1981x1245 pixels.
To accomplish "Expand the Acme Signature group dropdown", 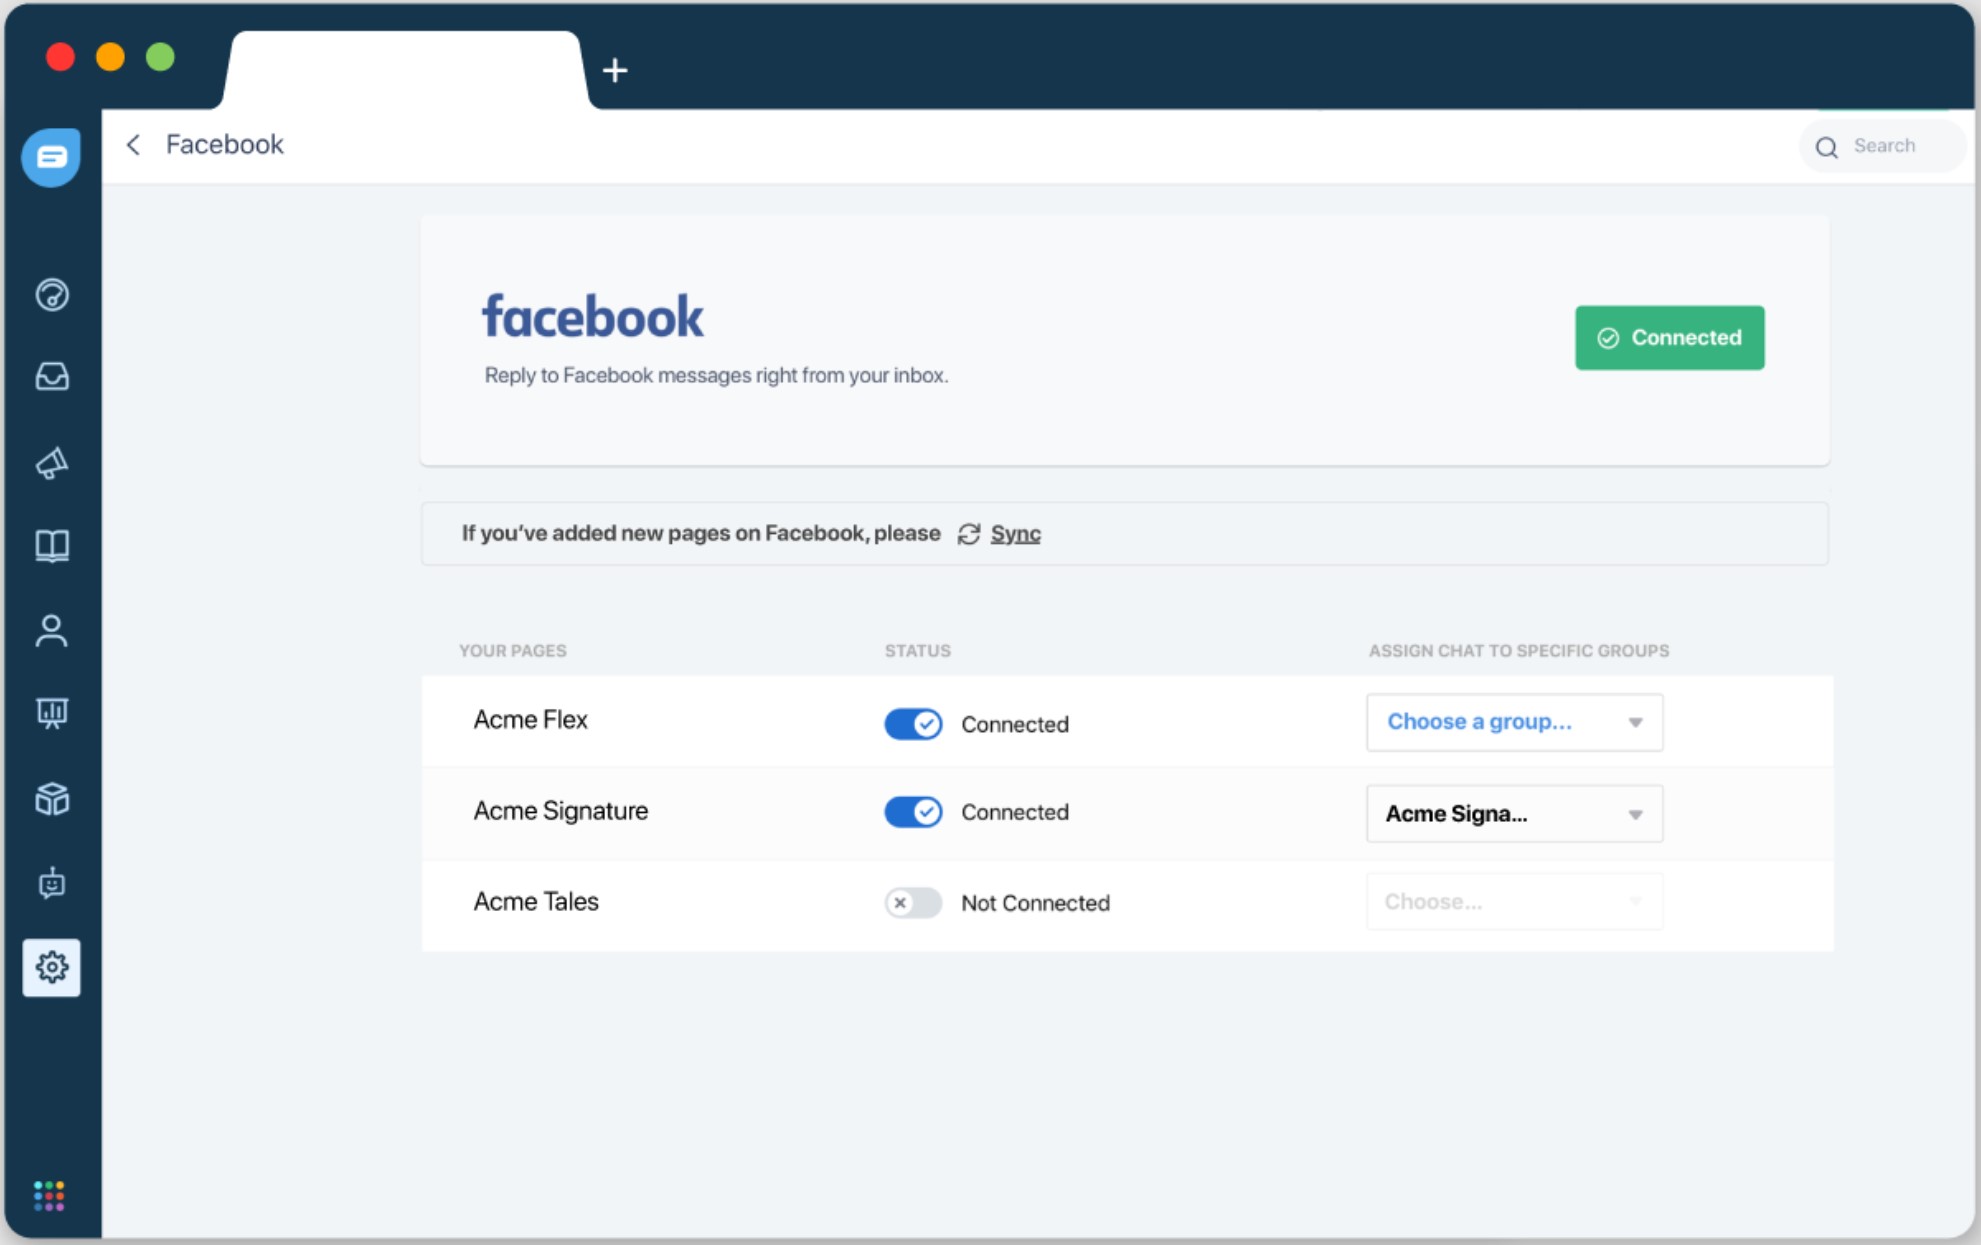I will [1513, 813].
